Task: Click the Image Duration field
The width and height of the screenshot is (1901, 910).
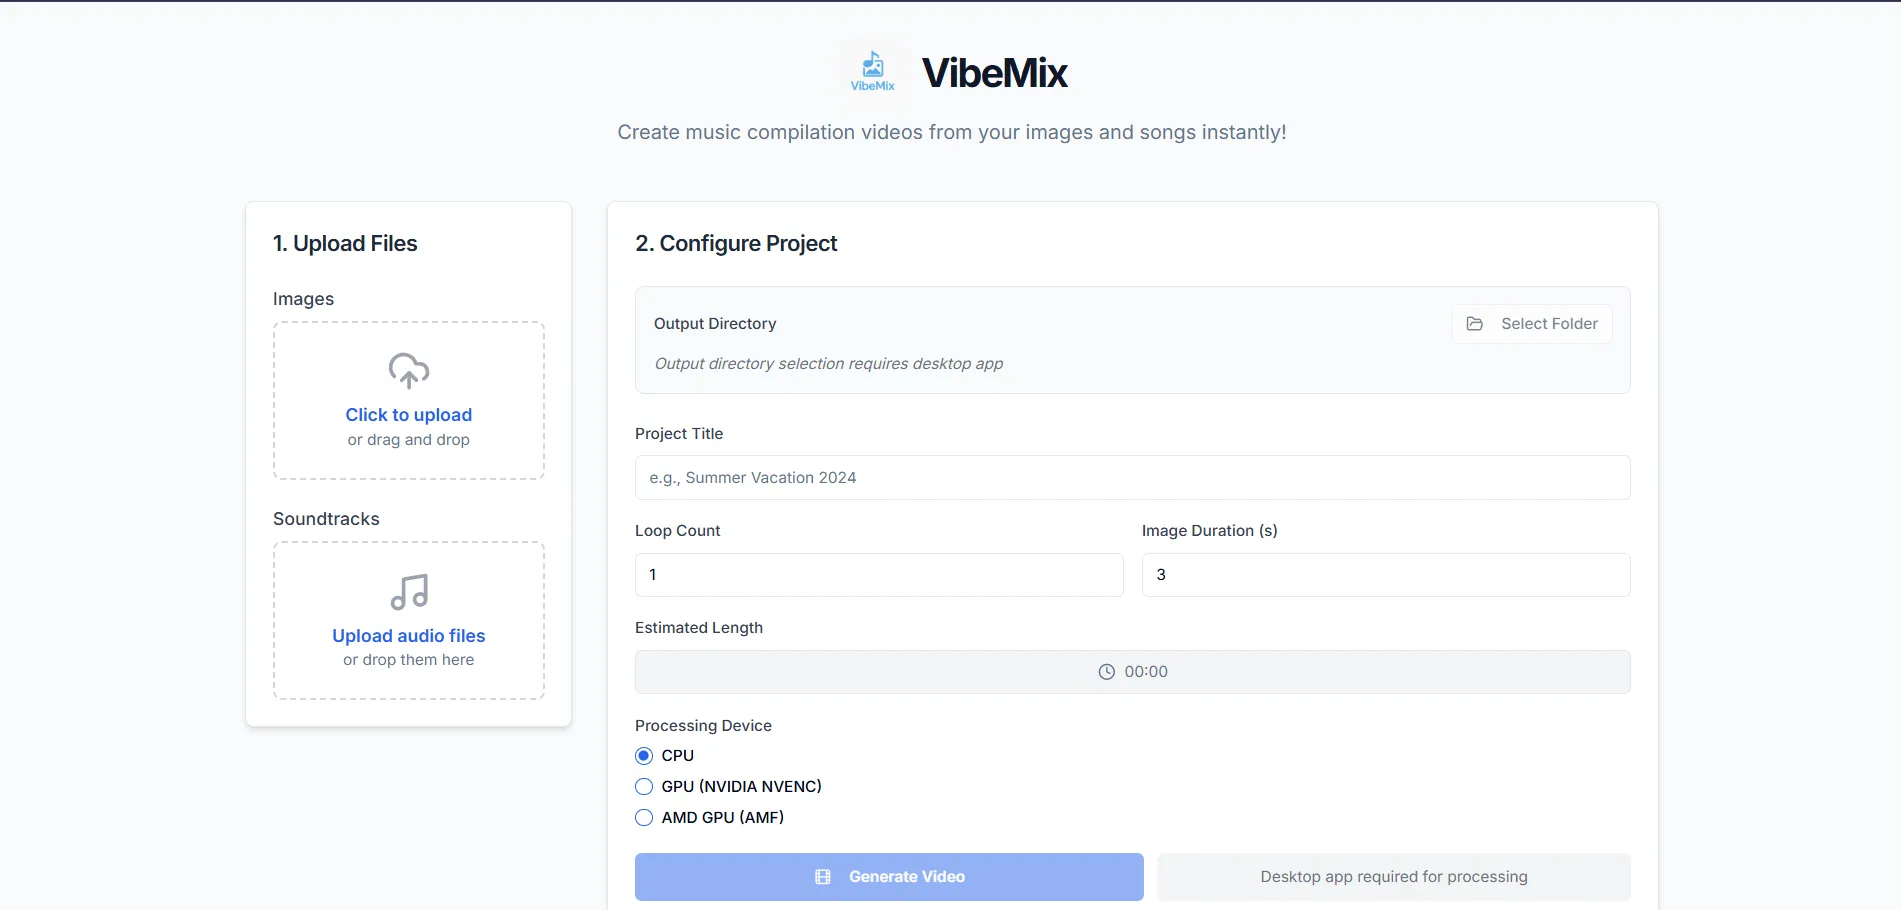Action: tap(1384, 574)
